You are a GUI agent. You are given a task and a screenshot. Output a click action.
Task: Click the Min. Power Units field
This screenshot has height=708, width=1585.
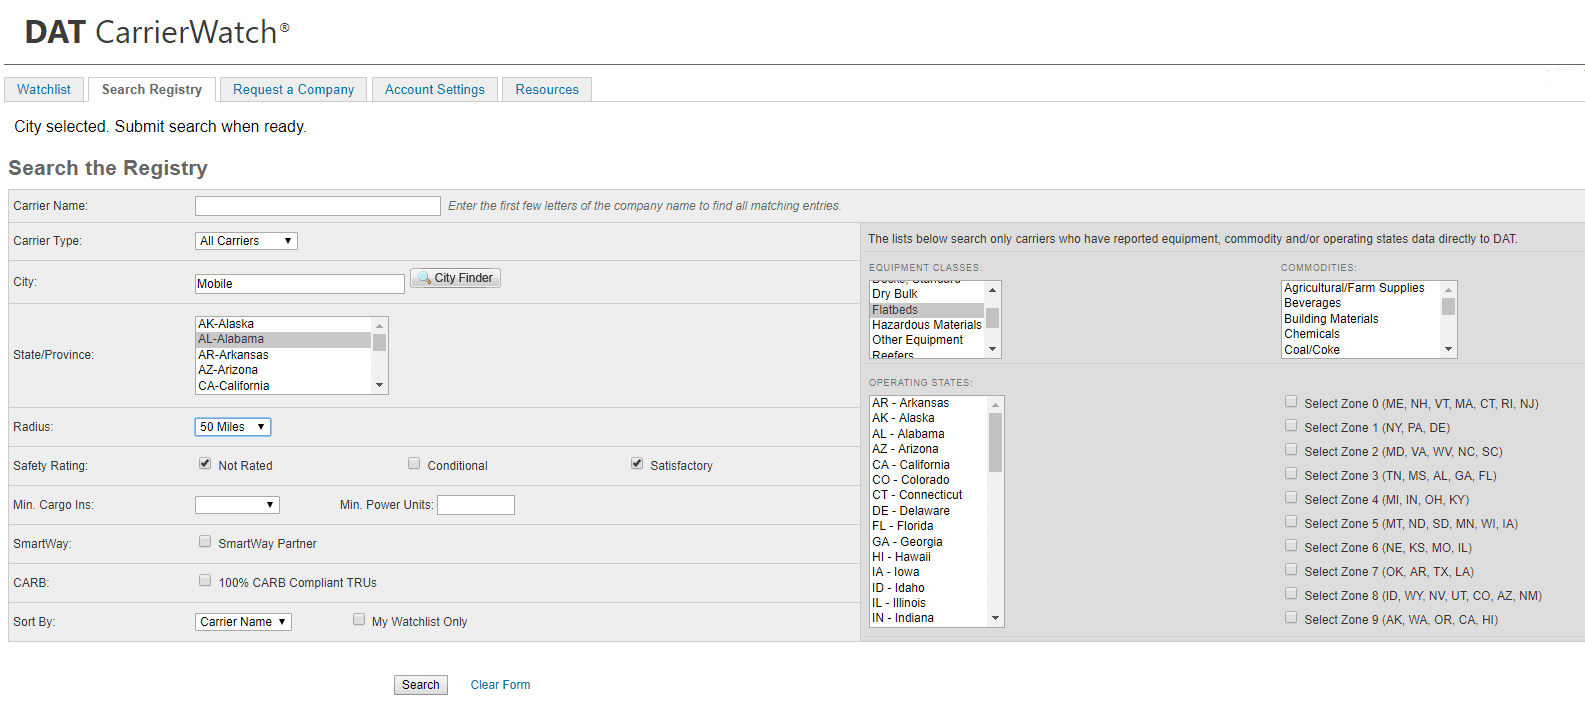[x=476, y=505]
